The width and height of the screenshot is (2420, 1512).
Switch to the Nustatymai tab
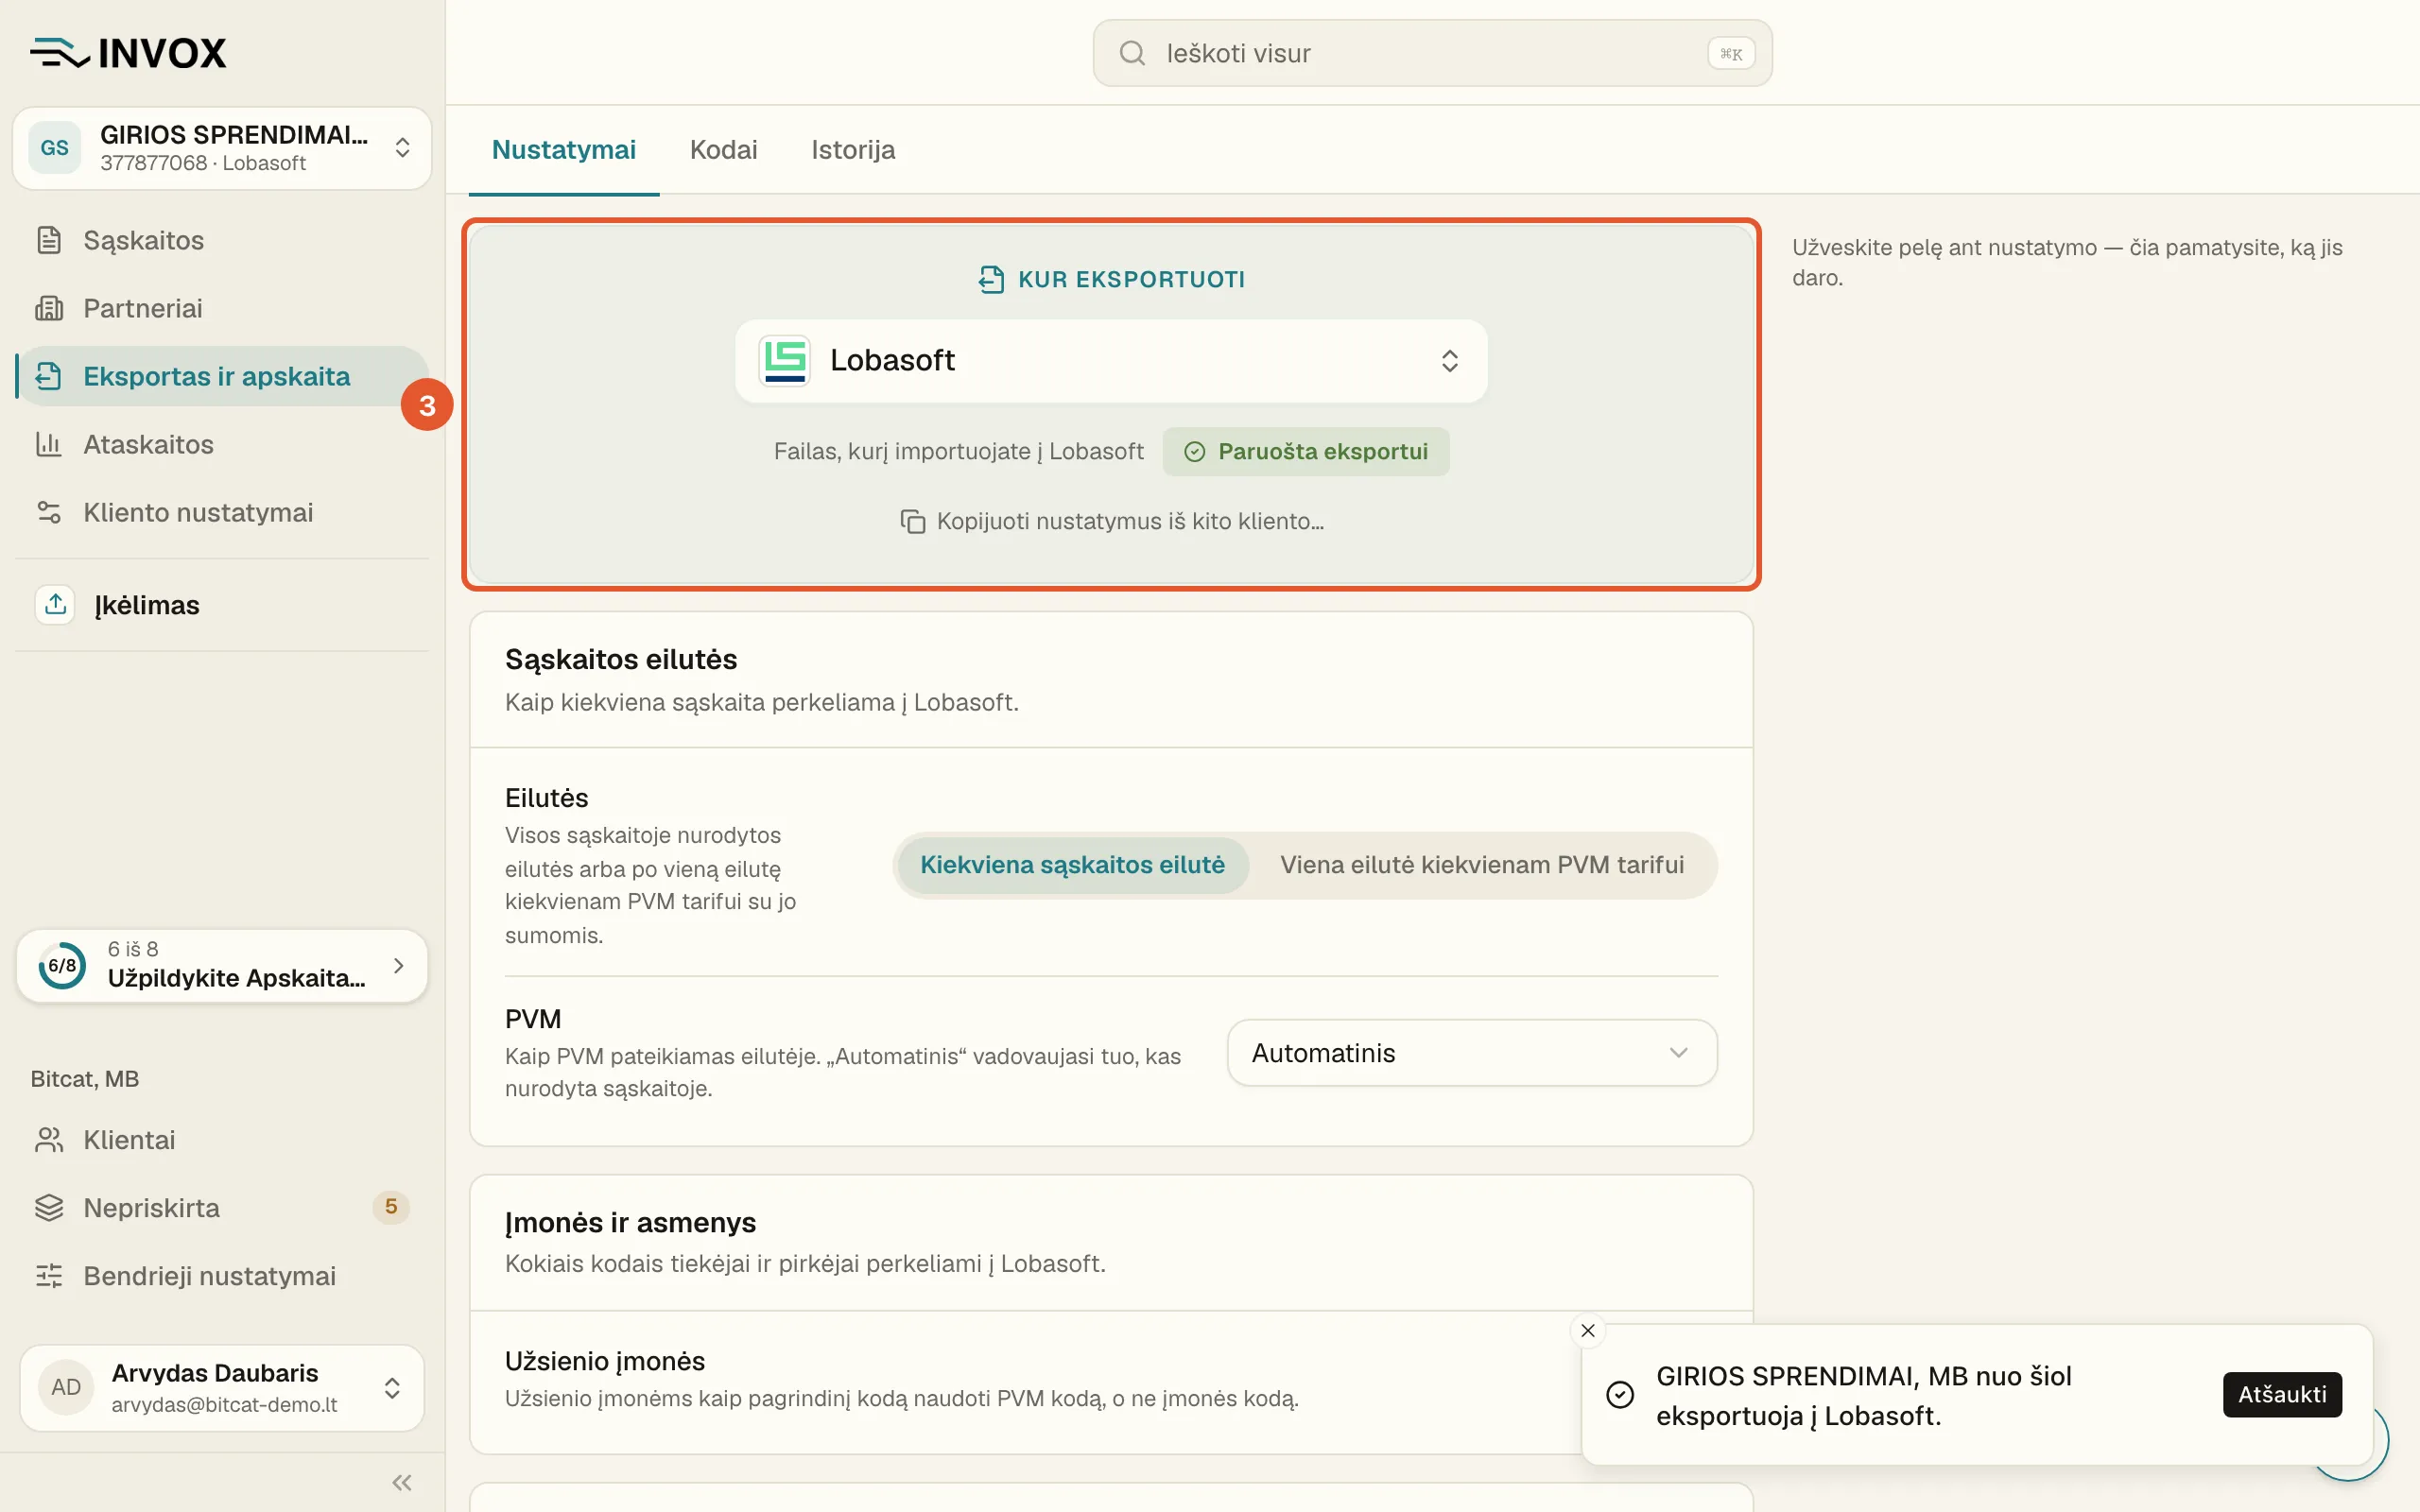(x=564, y=150)
